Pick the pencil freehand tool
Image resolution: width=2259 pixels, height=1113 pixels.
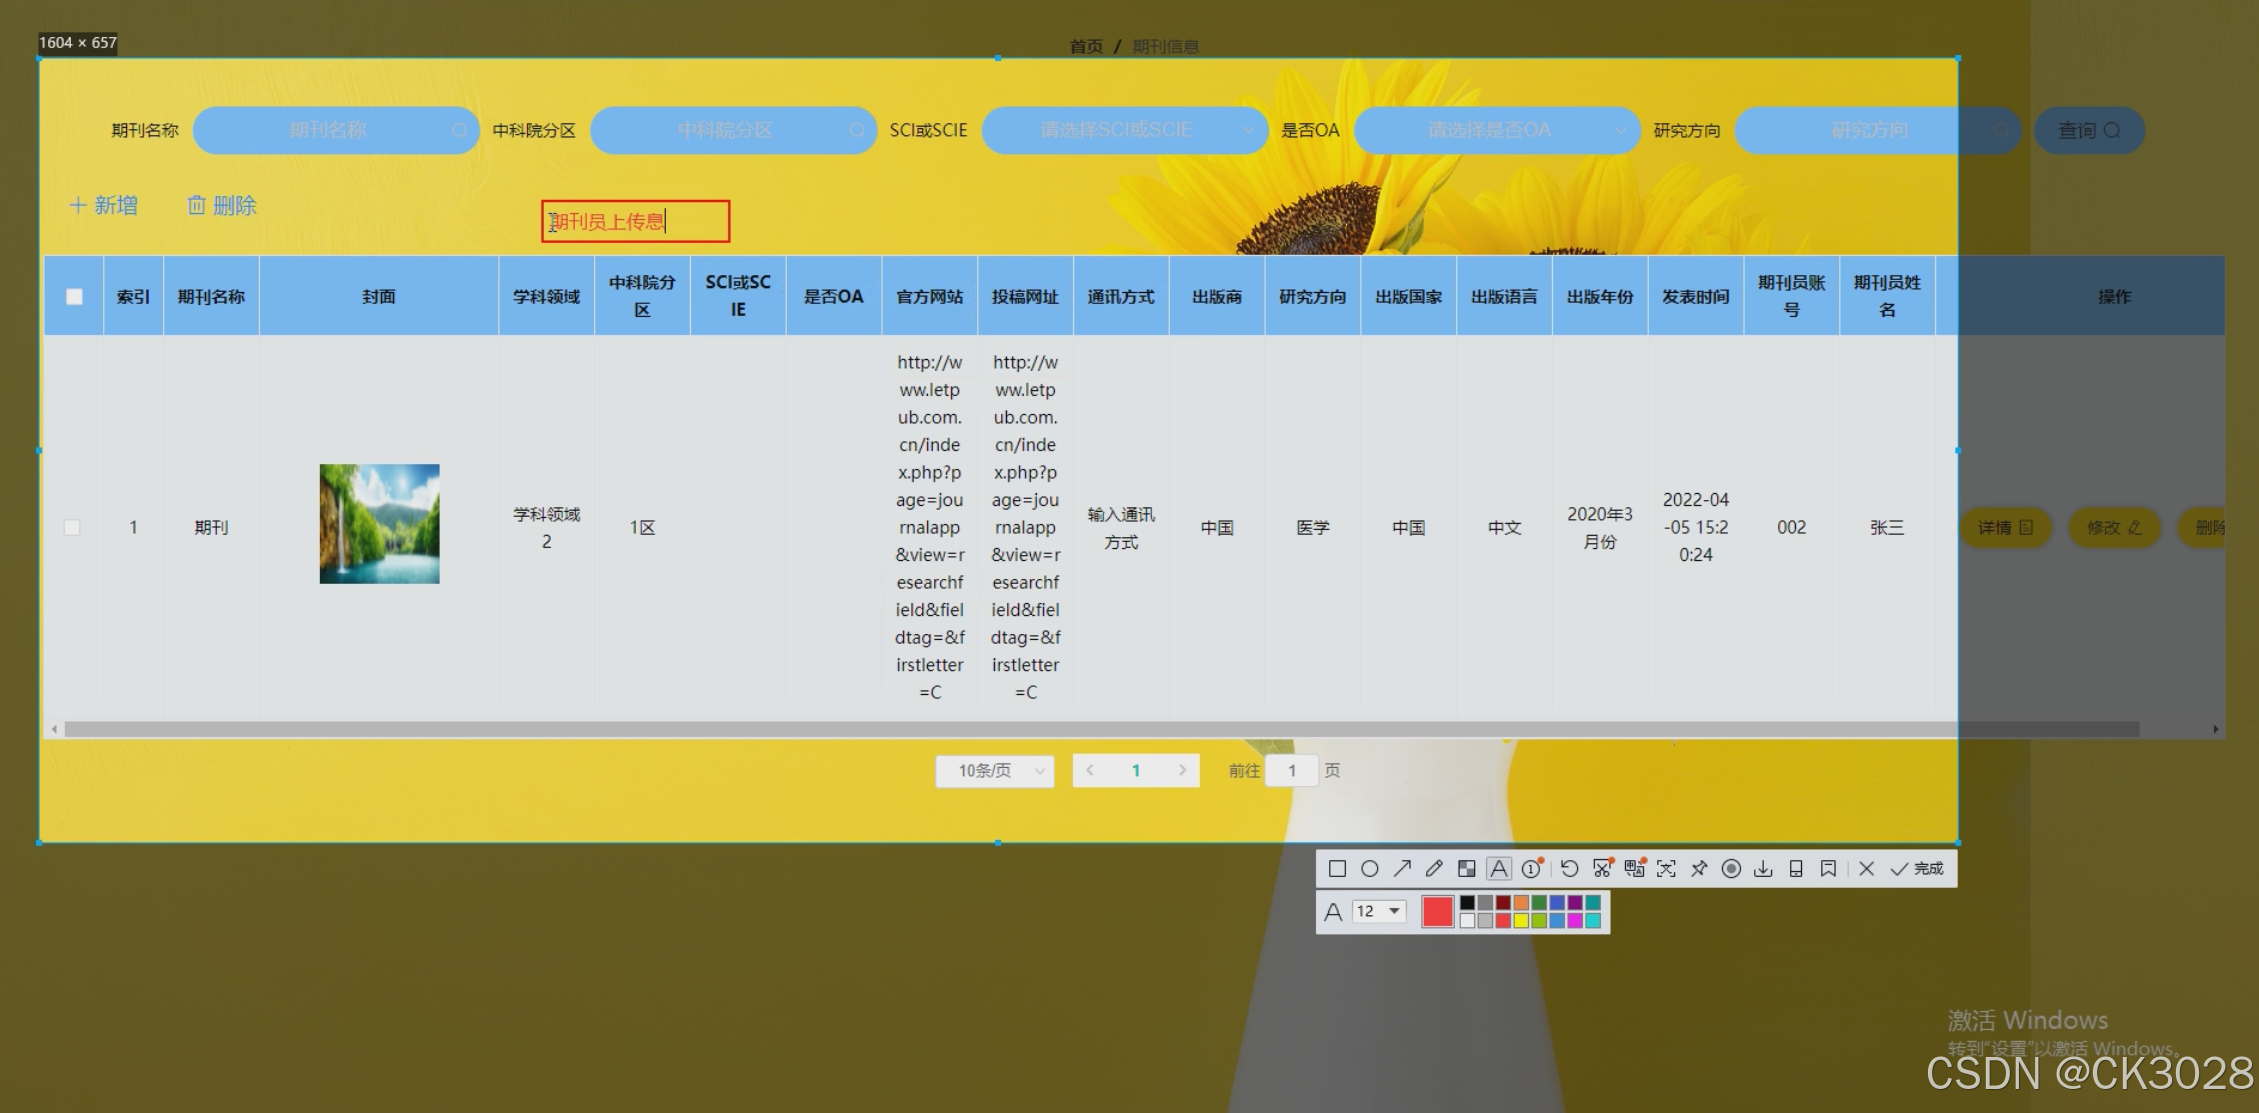pos(1434,869)
